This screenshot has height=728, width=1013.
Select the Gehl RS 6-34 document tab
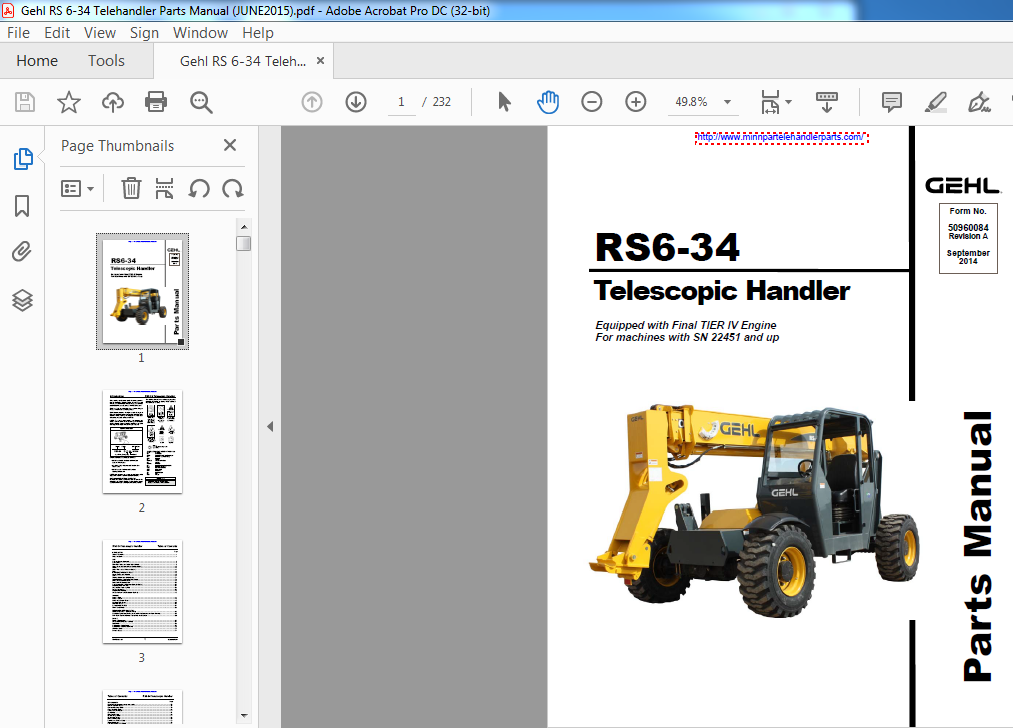243,61
